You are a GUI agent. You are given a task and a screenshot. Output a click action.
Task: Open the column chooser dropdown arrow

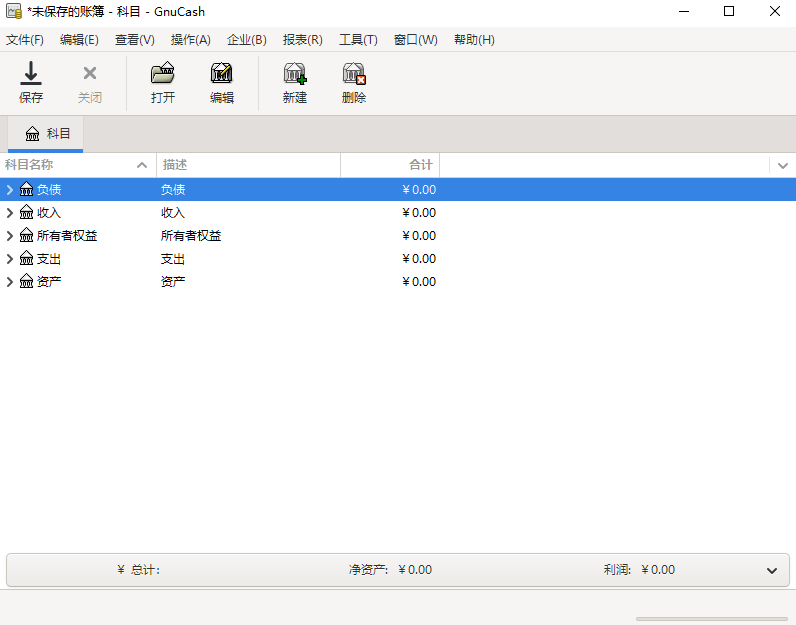pyautogui.click(x=782, y=165)
